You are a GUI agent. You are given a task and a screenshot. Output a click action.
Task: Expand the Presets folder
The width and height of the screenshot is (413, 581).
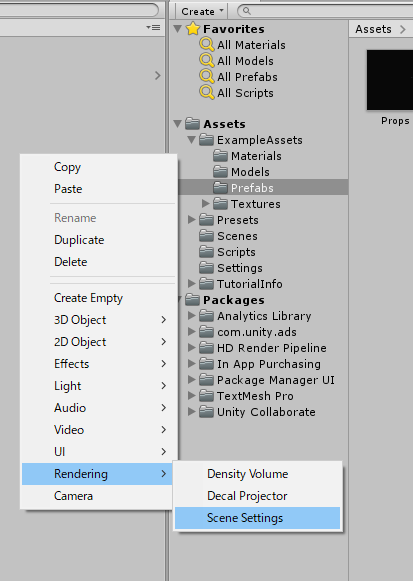tap(191, 219)
